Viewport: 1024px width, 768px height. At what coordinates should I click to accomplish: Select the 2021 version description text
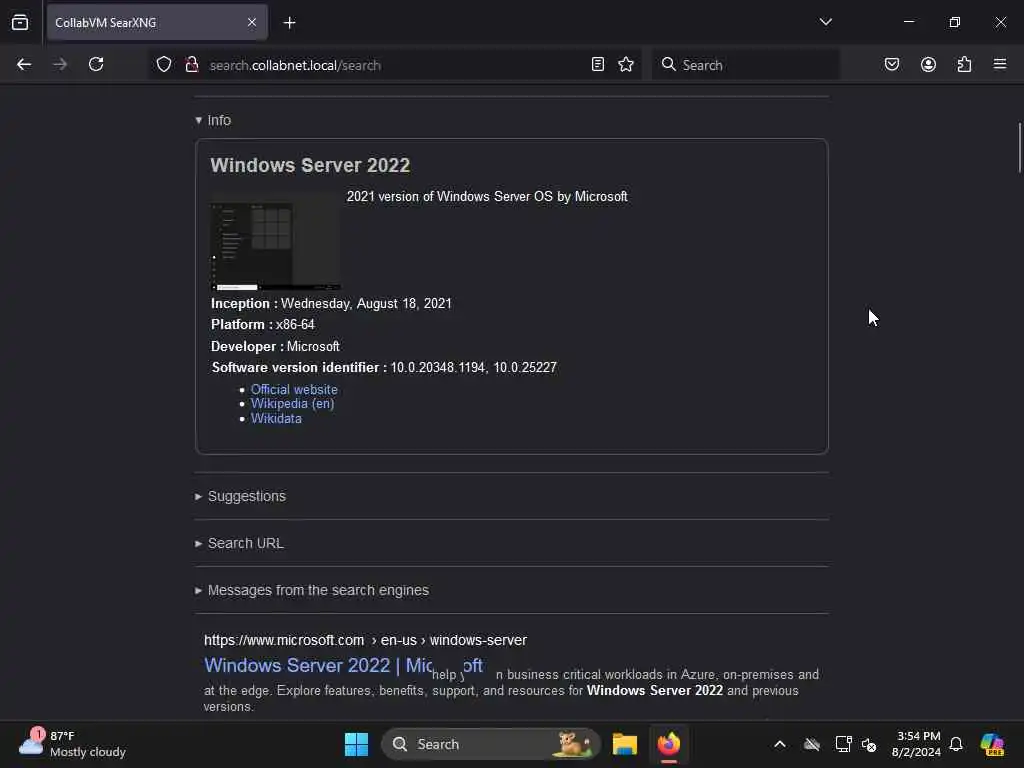[x=487, y=197]
